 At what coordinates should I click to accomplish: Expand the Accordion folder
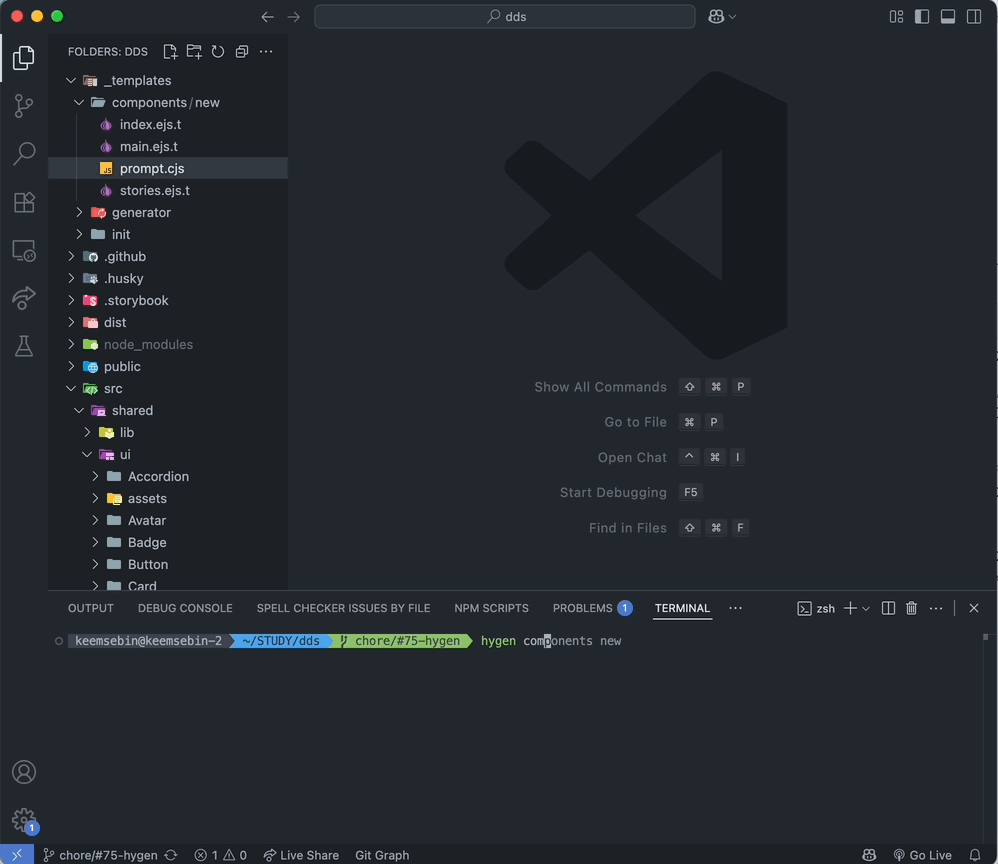click(95, 476)
